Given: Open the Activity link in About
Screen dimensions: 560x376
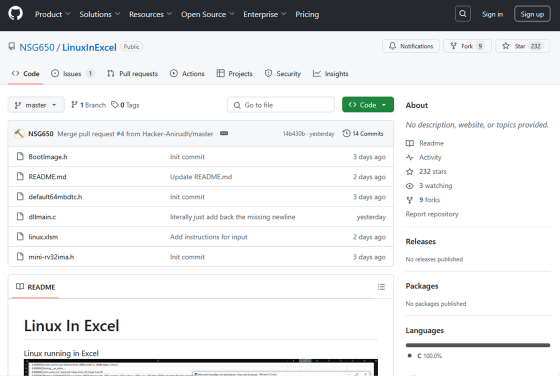Looking at the screenshot, I should 424,157.
